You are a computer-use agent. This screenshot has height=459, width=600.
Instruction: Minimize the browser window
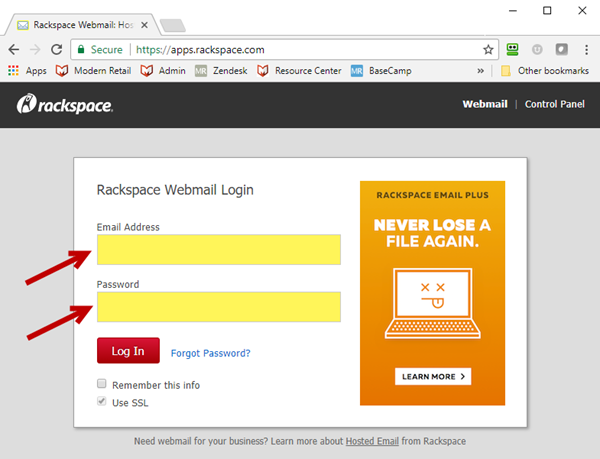click(513, 11)
